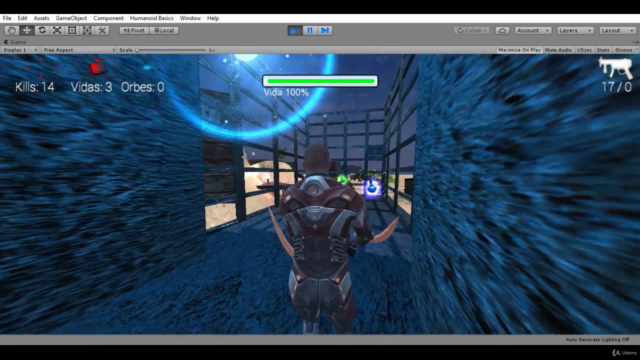Toggle Pivot handle position
This screenshot has height=360, width=640.
pos(134,31)
